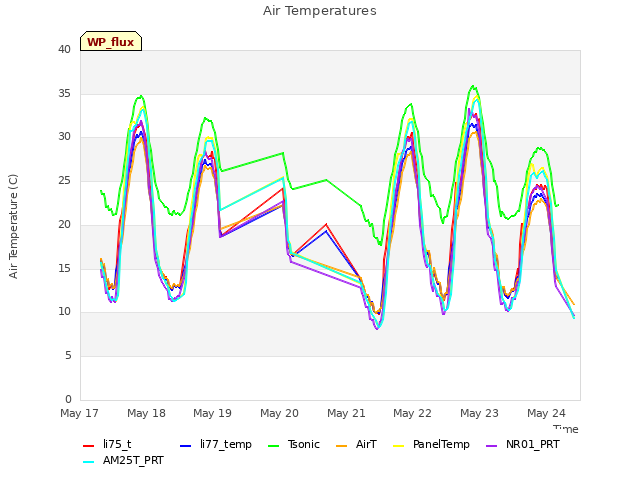Click the purple minimum trough near May 21.5
This screenshot has width=640, height=480.
click(x=378, y=329)
